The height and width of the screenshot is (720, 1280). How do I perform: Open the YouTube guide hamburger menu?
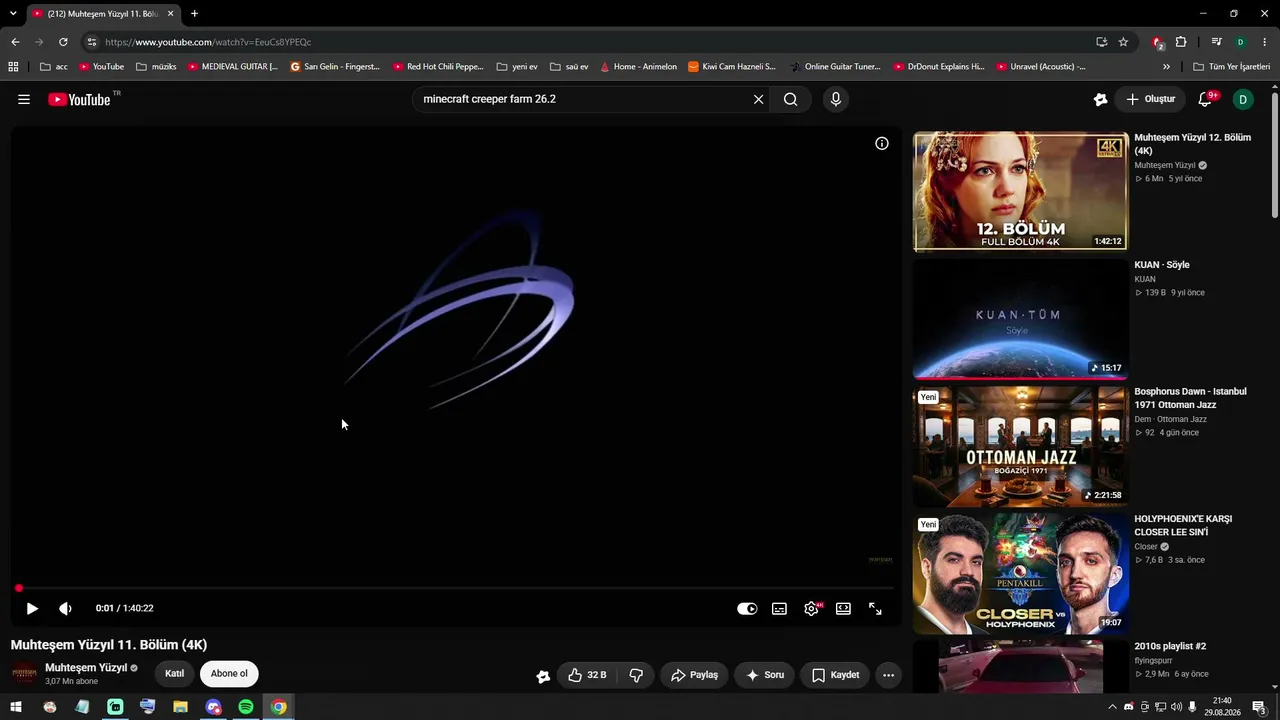tap(24, 99)
